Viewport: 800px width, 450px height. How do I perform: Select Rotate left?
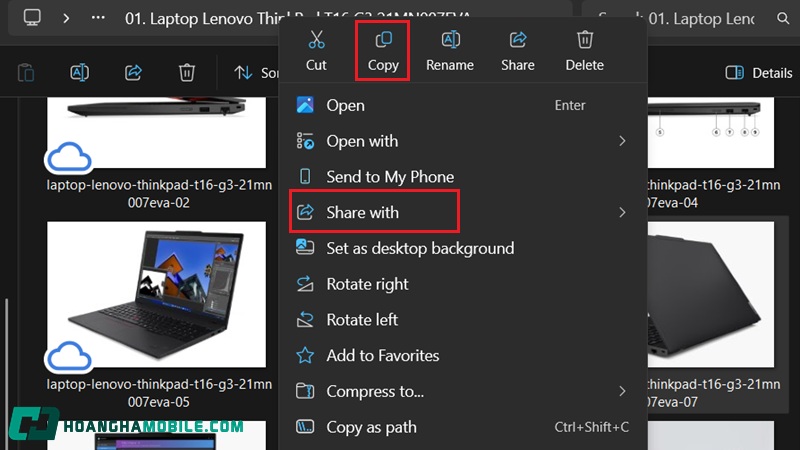(463, 319)
